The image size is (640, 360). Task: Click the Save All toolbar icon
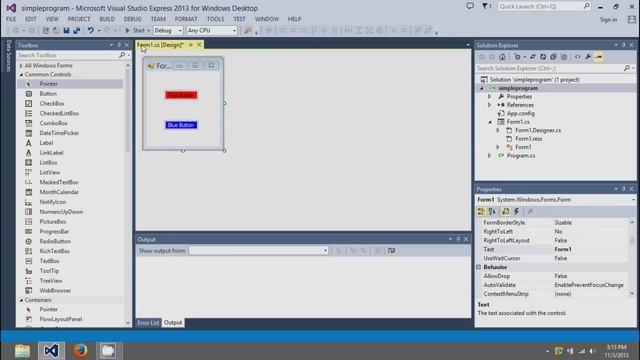(x=76, y=31)
